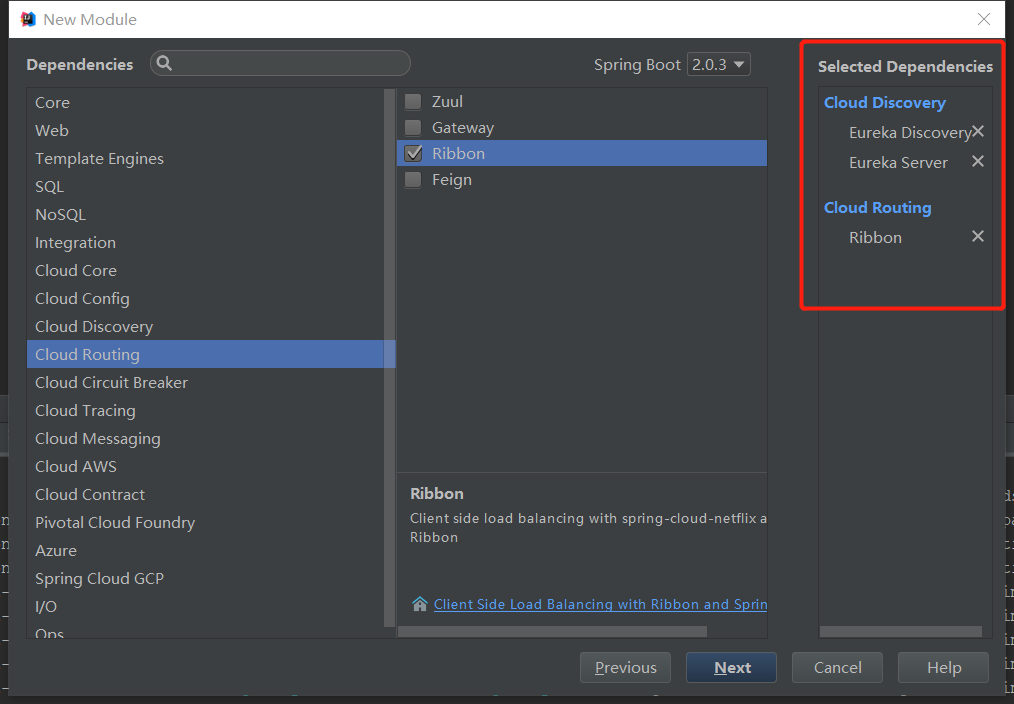
Task: Close the New Module dialog
Action: [x=984, y=19]
